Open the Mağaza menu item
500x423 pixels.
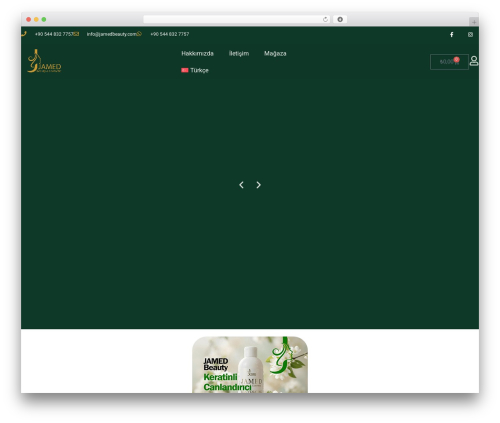point(275,54)
